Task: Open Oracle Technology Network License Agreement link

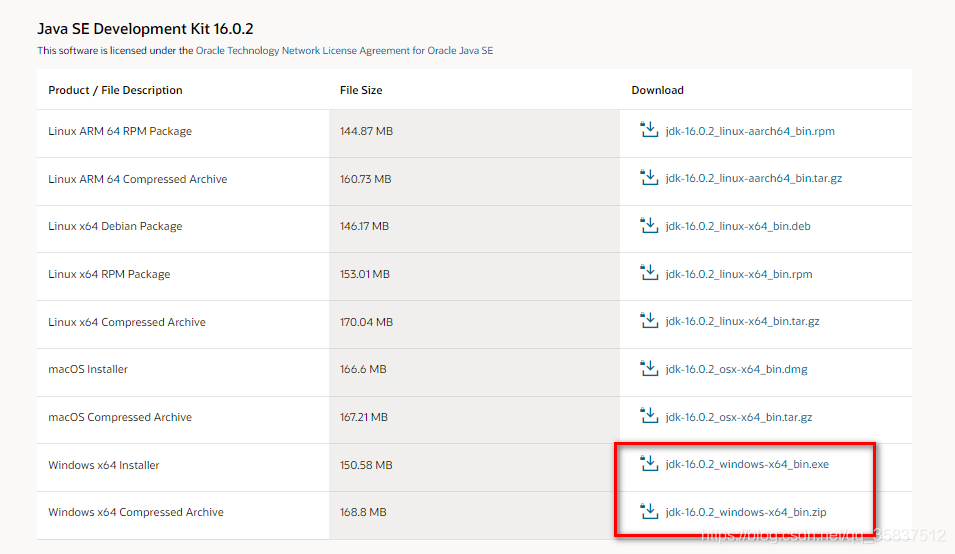Action: [x=344, y=51]
